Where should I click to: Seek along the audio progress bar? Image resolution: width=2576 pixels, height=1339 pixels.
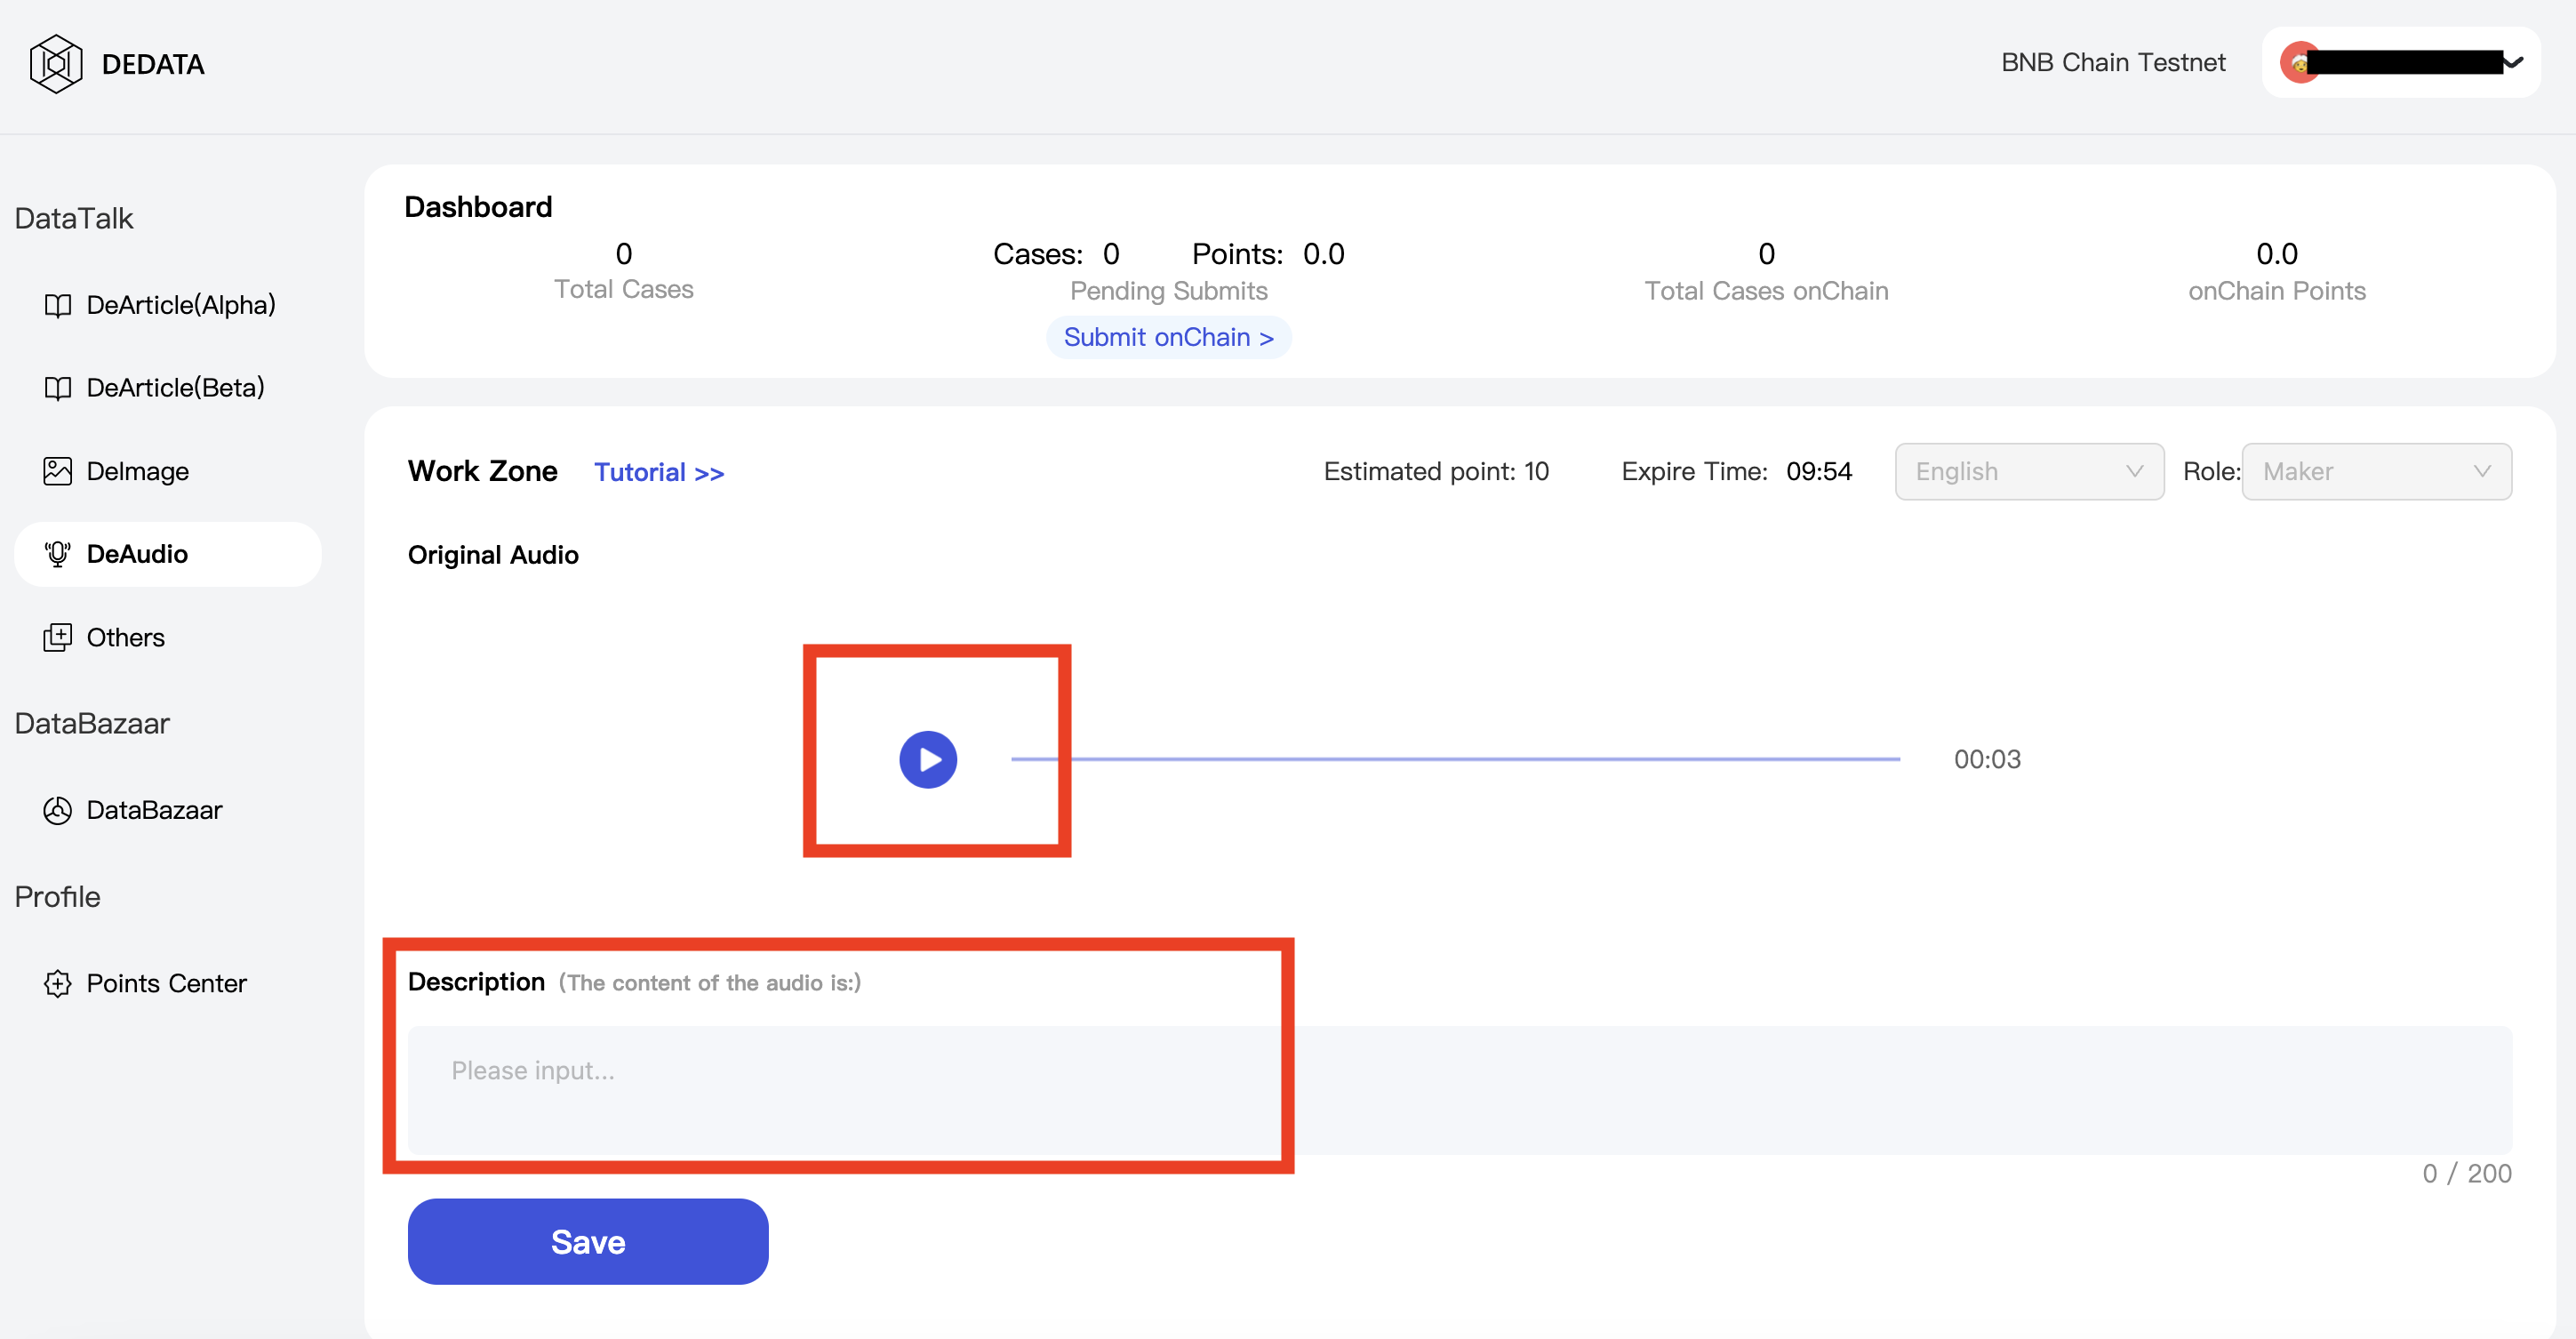(x=1455, y=759)
